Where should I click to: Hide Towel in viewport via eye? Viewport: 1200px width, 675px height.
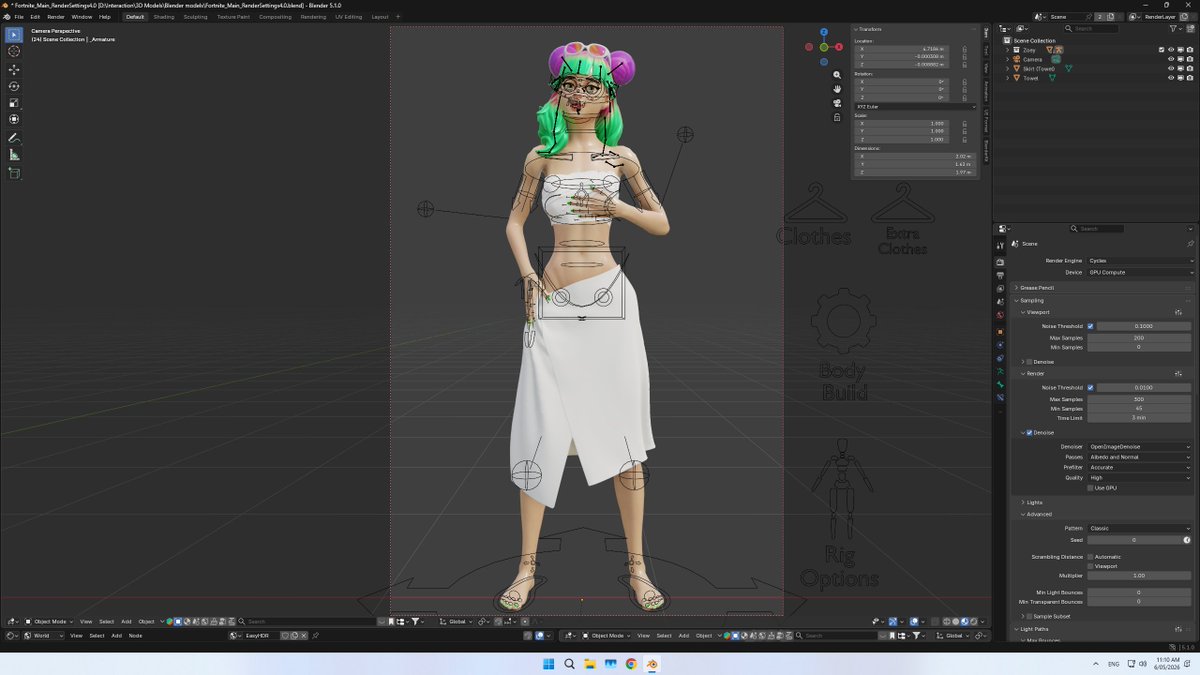[1171, 78]
